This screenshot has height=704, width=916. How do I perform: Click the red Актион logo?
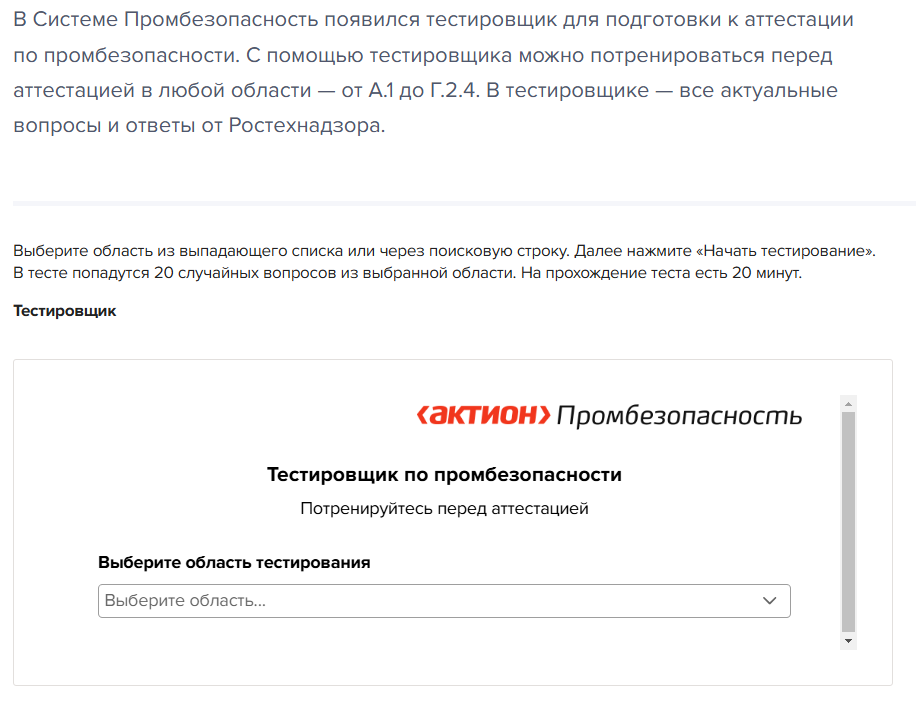tap(483, 415)
